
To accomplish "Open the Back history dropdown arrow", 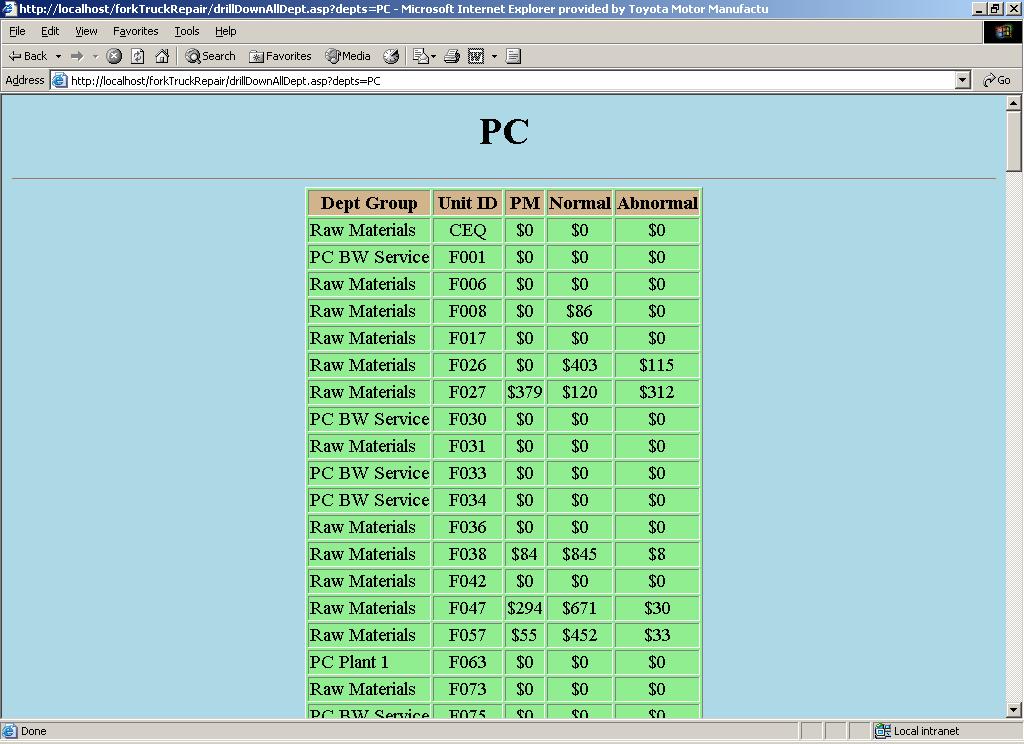I will (x=58, y=56).
